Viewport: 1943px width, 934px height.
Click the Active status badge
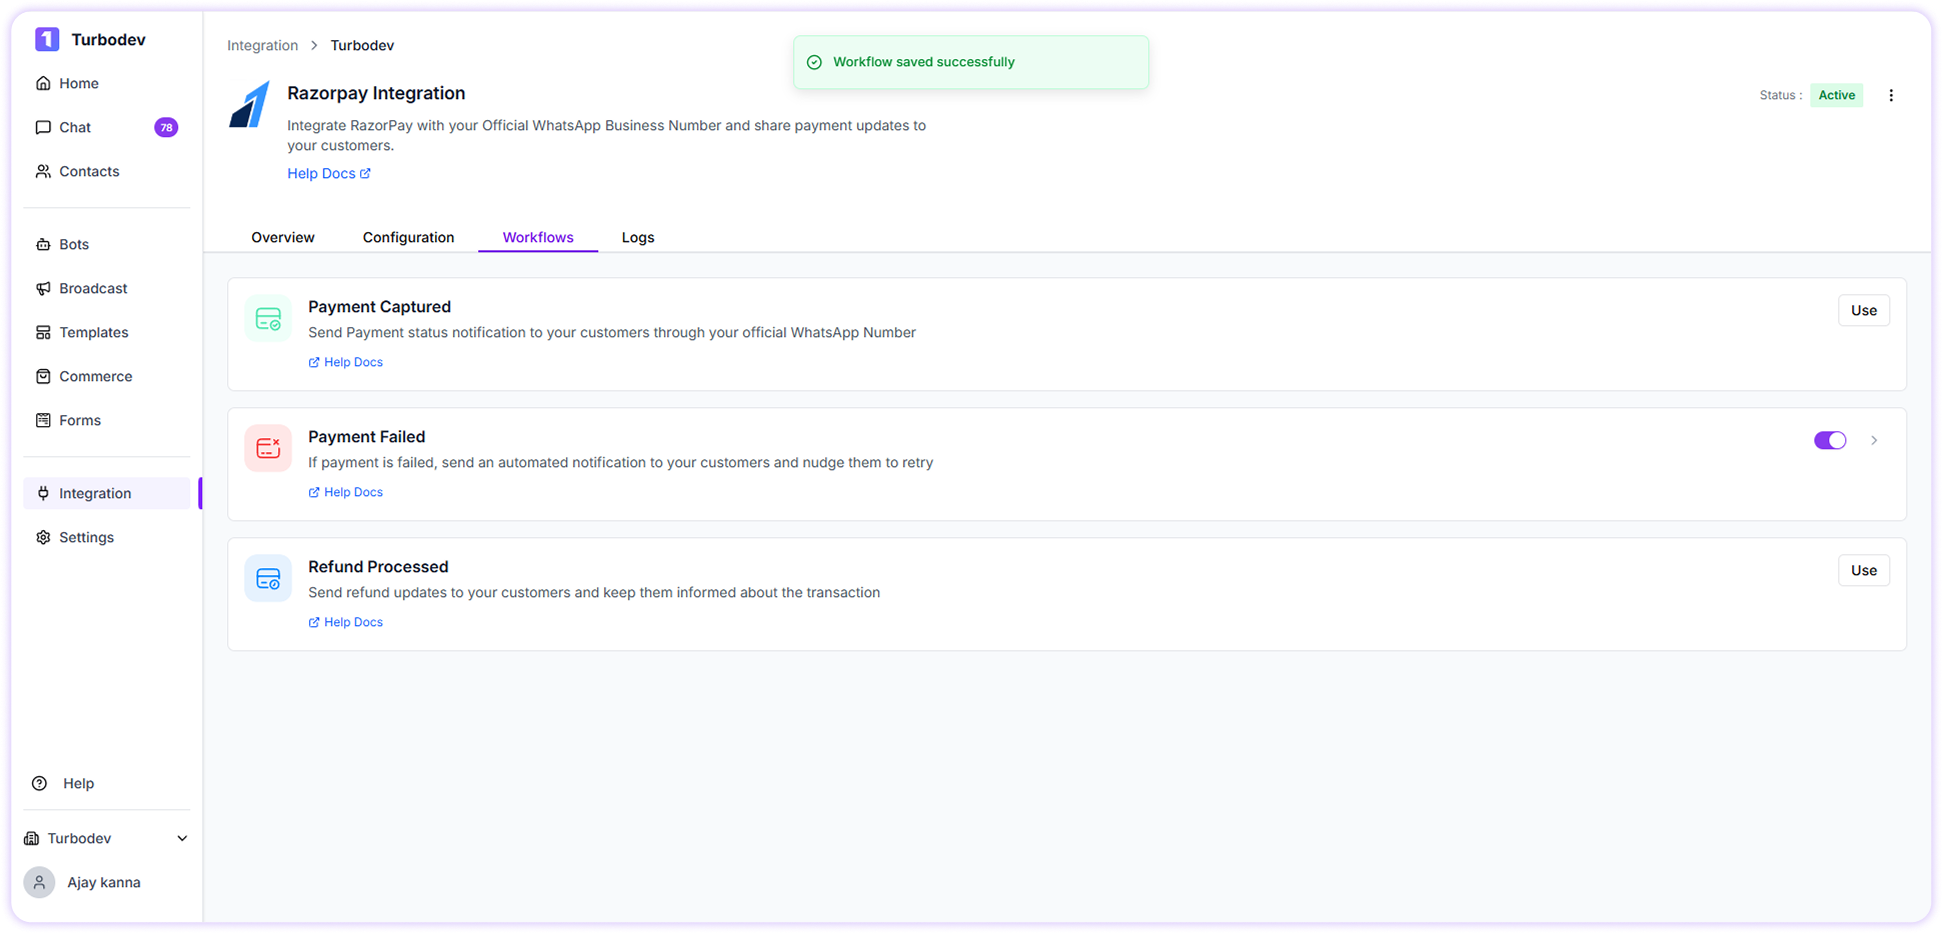coord(1837,95)
